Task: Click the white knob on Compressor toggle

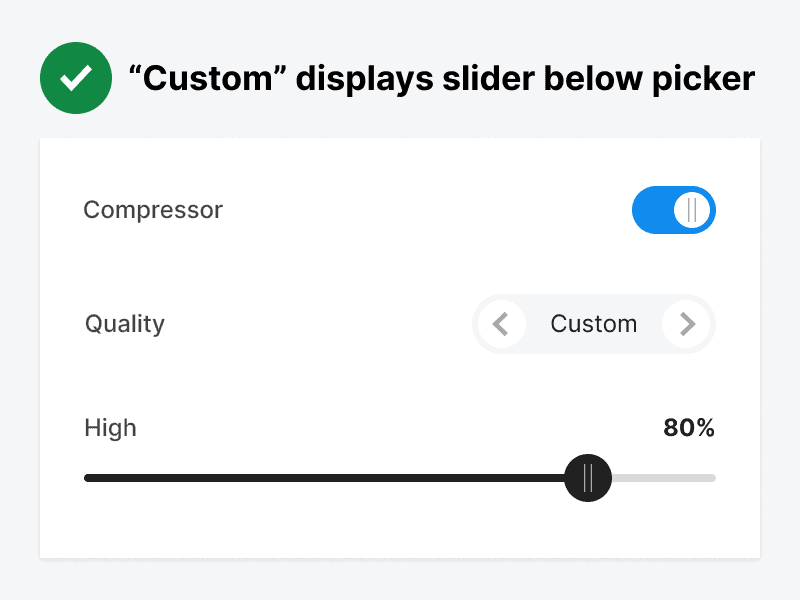Action: 692,210
